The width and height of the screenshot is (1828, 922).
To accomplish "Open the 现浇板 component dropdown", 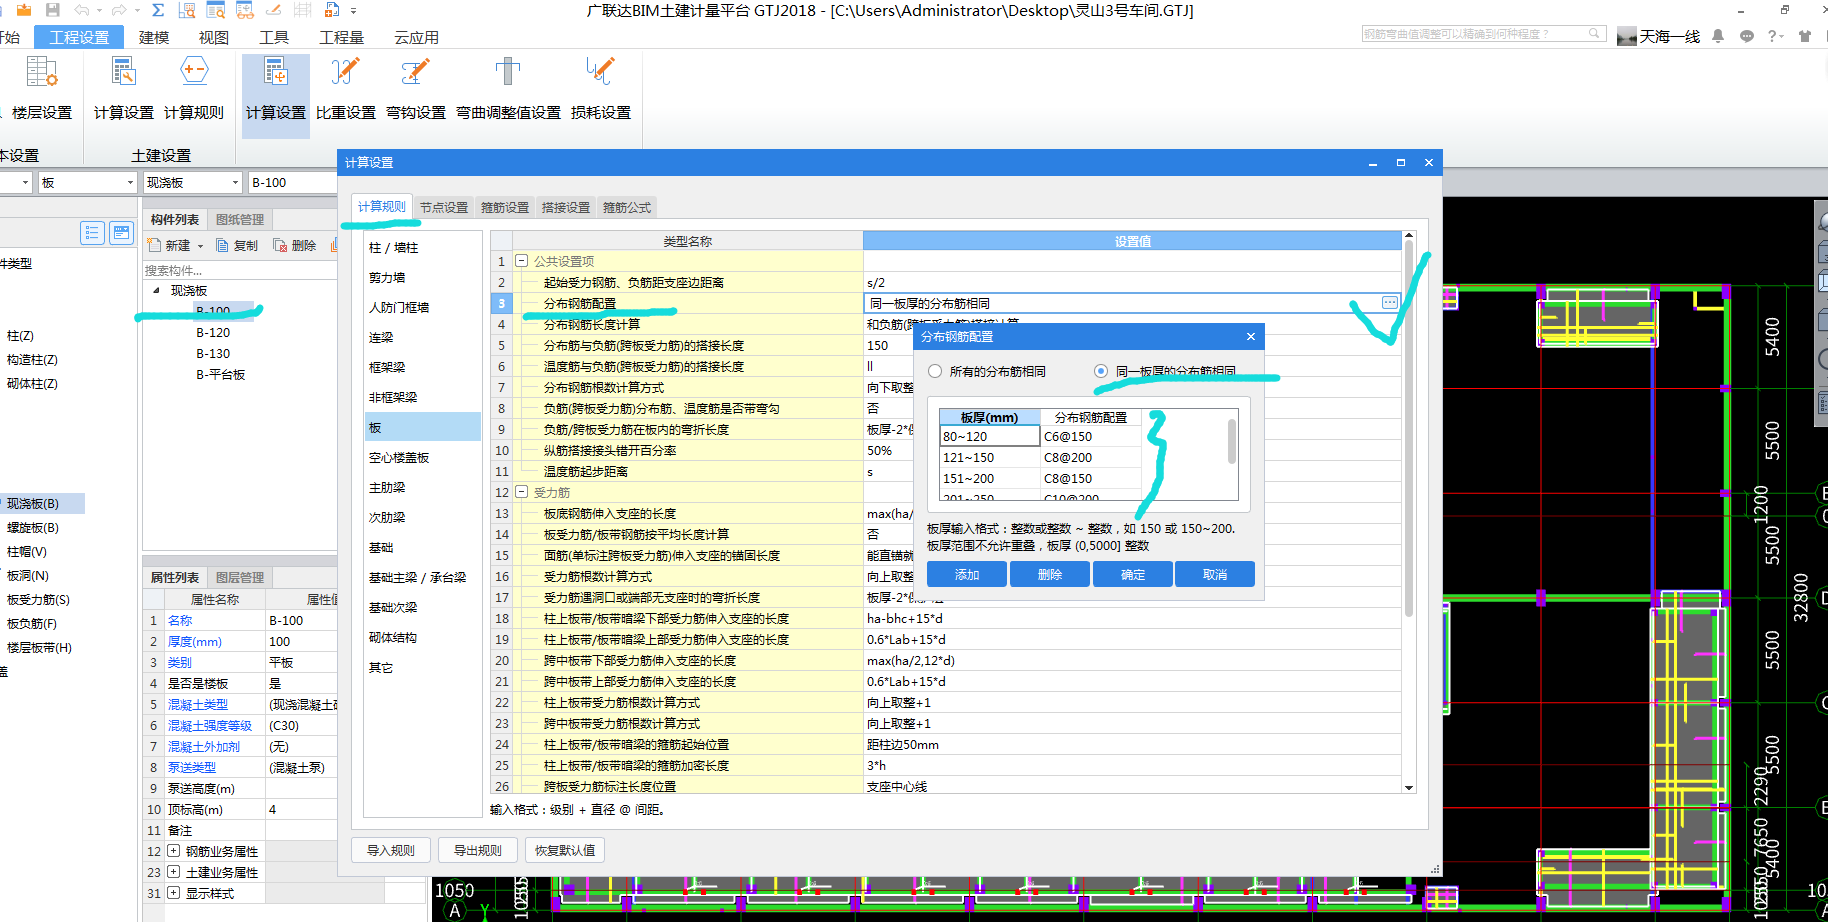I will pyautogui.click(x=236, y=183).
